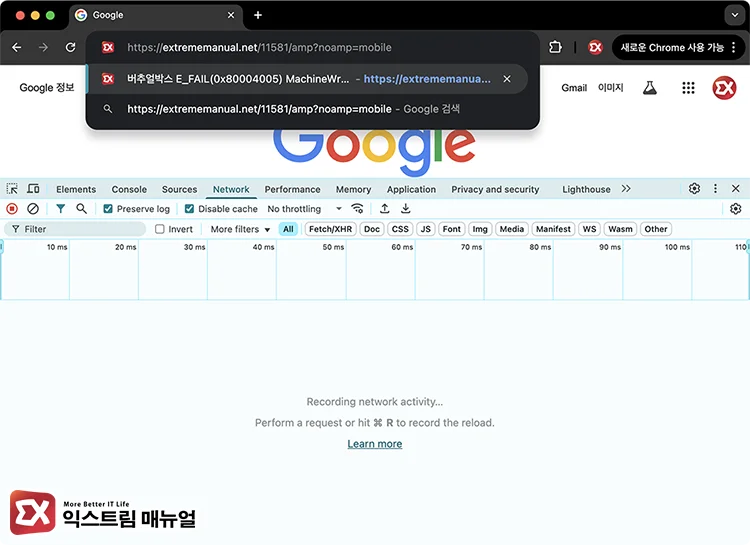The height and width of the screenshot is (545, 750).
Task: Open the No throttling dropdown
Action: [305, 209]
